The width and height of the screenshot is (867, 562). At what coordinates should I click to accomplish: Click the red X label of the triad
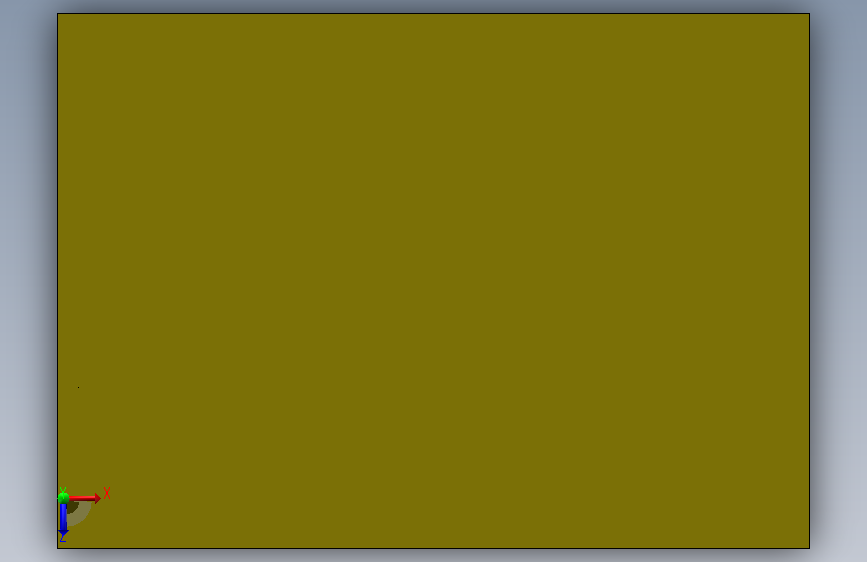[107, 493]
